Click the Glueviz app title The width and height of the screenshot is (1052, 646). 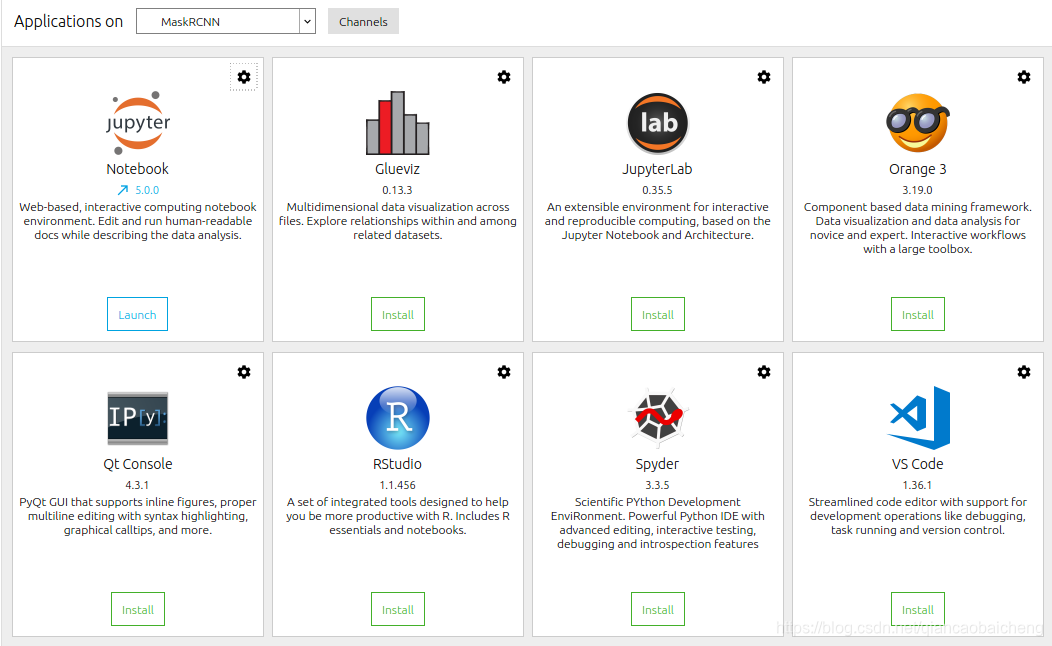pyautogui.click(x=398, y=169)
